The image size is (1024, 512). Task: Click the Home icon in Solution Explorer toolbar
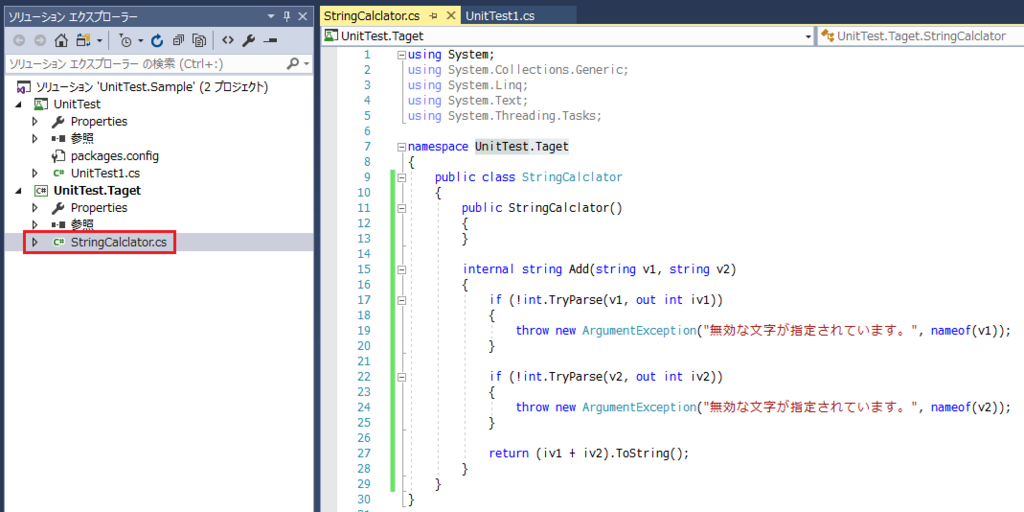pos(61,40)
